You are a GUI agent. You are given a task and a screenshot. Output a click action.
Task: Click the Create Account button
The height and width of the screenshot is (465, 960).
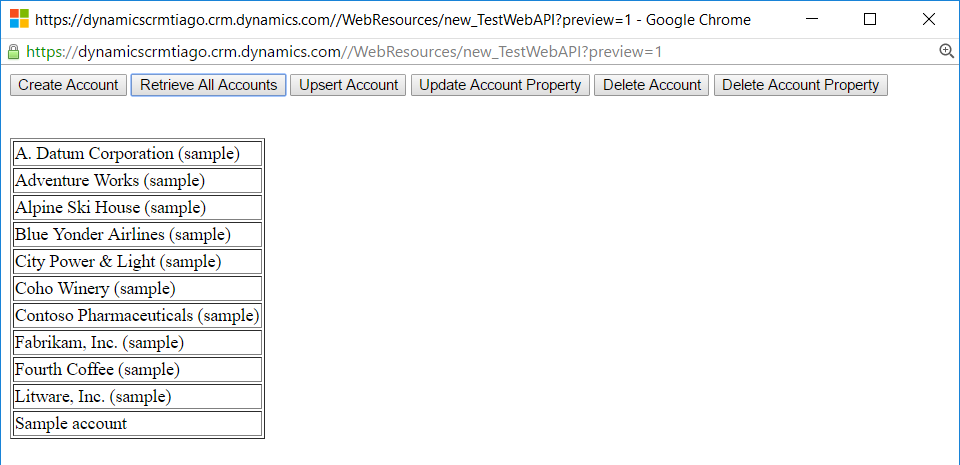(68, 85)
